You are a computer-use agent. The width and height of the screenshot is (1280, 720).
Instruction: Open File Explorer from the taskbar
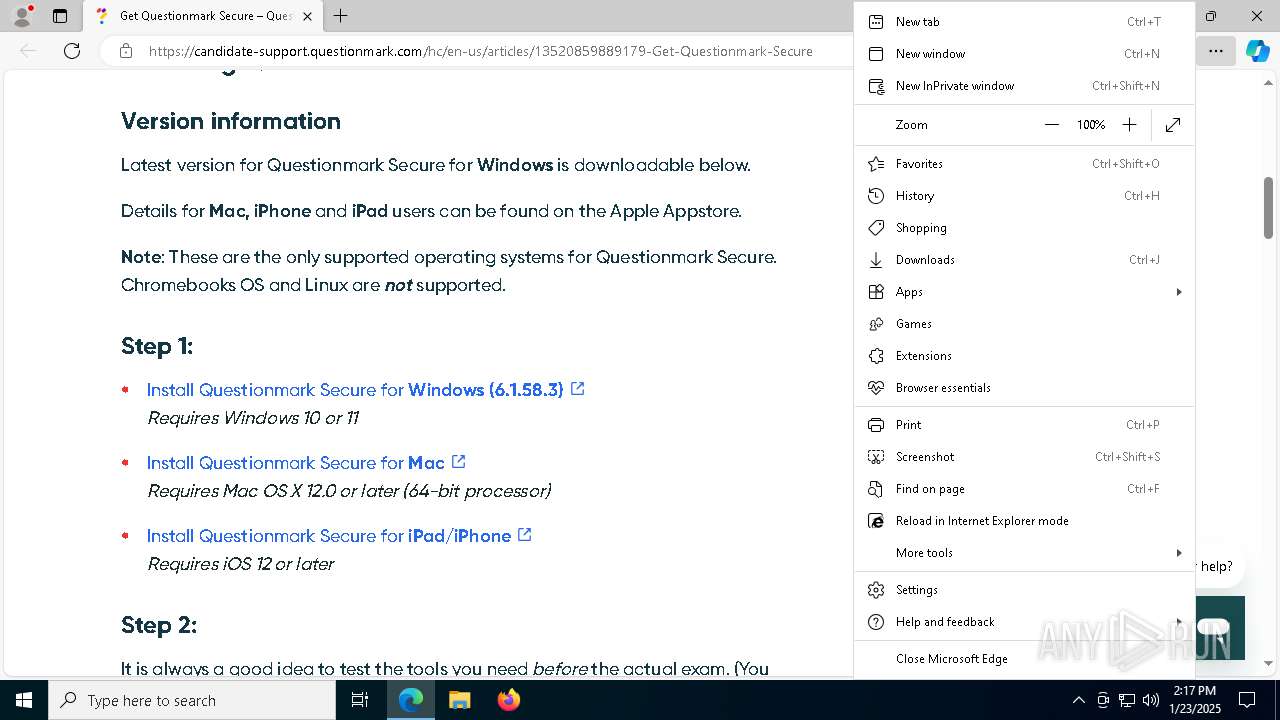tap(459, 700)
